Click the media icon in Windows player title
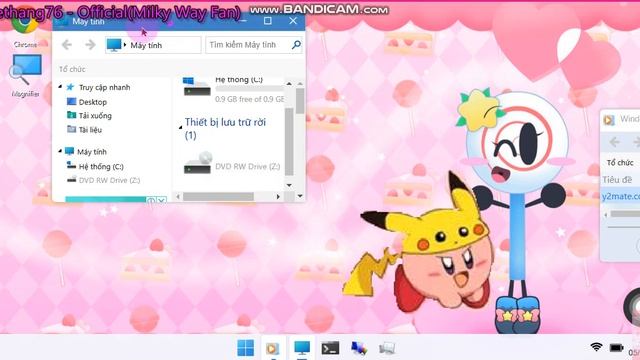 [609, 120]
